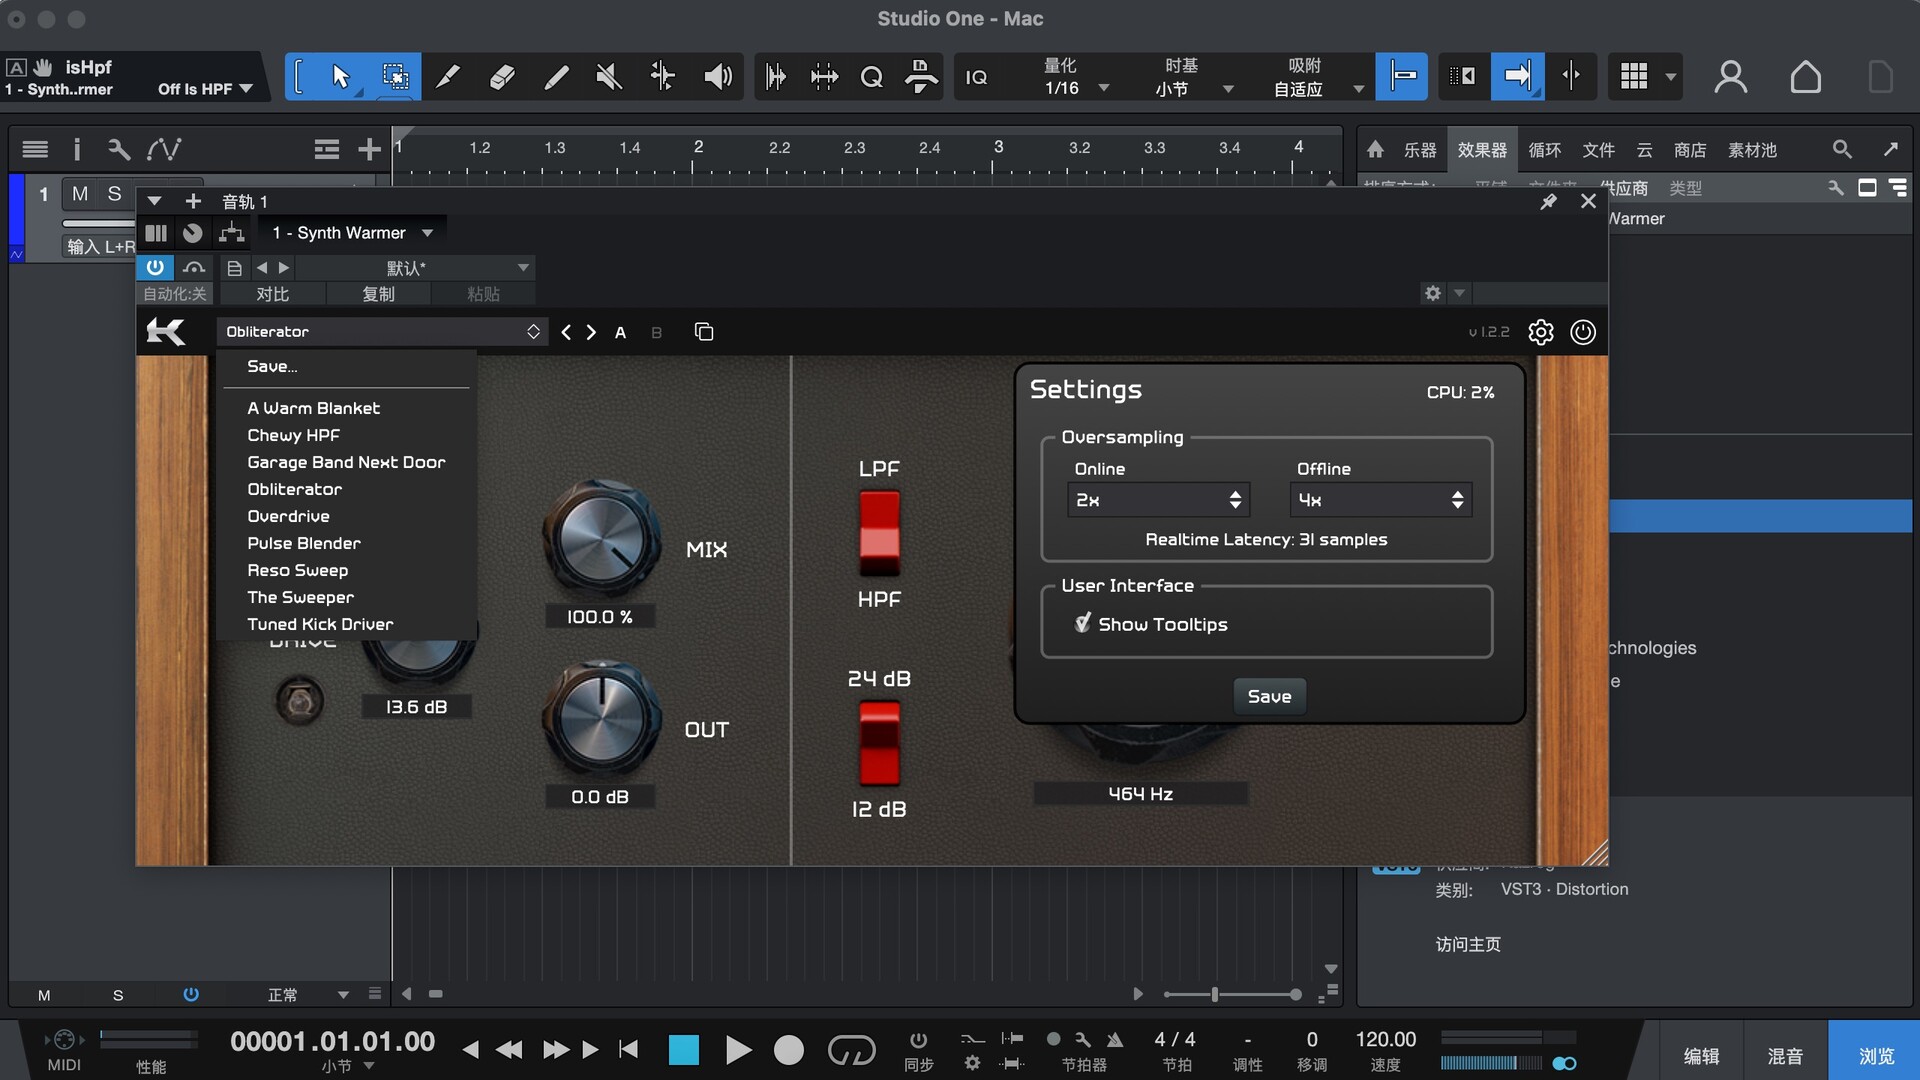Toggle the 24 dB/12 dB slope switch
Screen dimensions: 1920x1080
[x=879, y=743]
